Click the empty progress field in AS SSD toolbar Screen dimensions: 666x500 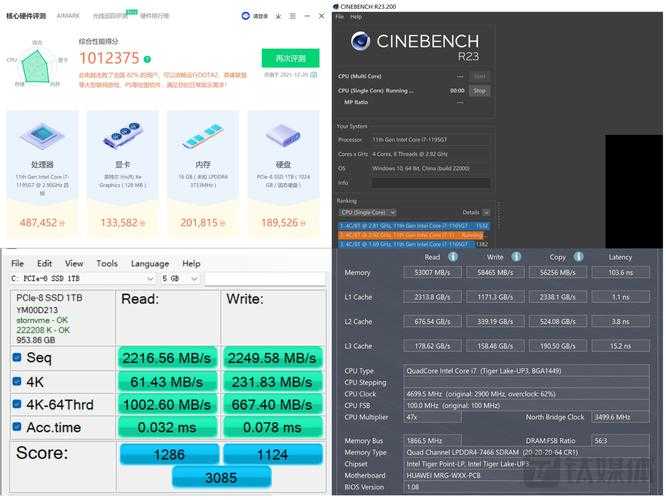[x=265, y=279]
